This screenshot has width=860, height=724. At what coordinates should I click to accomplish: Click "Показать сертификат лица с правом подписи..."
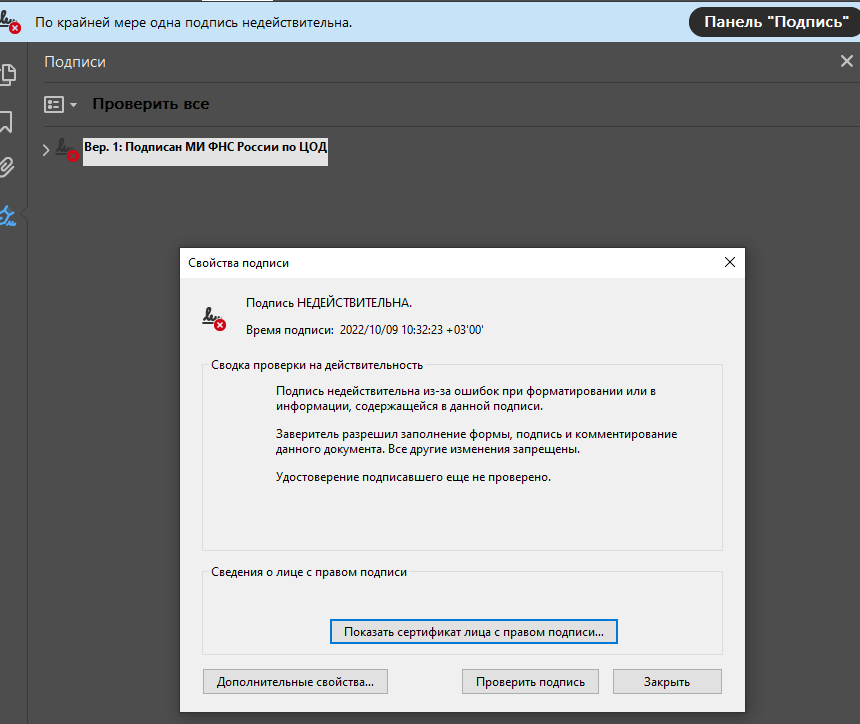coord(474,632)
